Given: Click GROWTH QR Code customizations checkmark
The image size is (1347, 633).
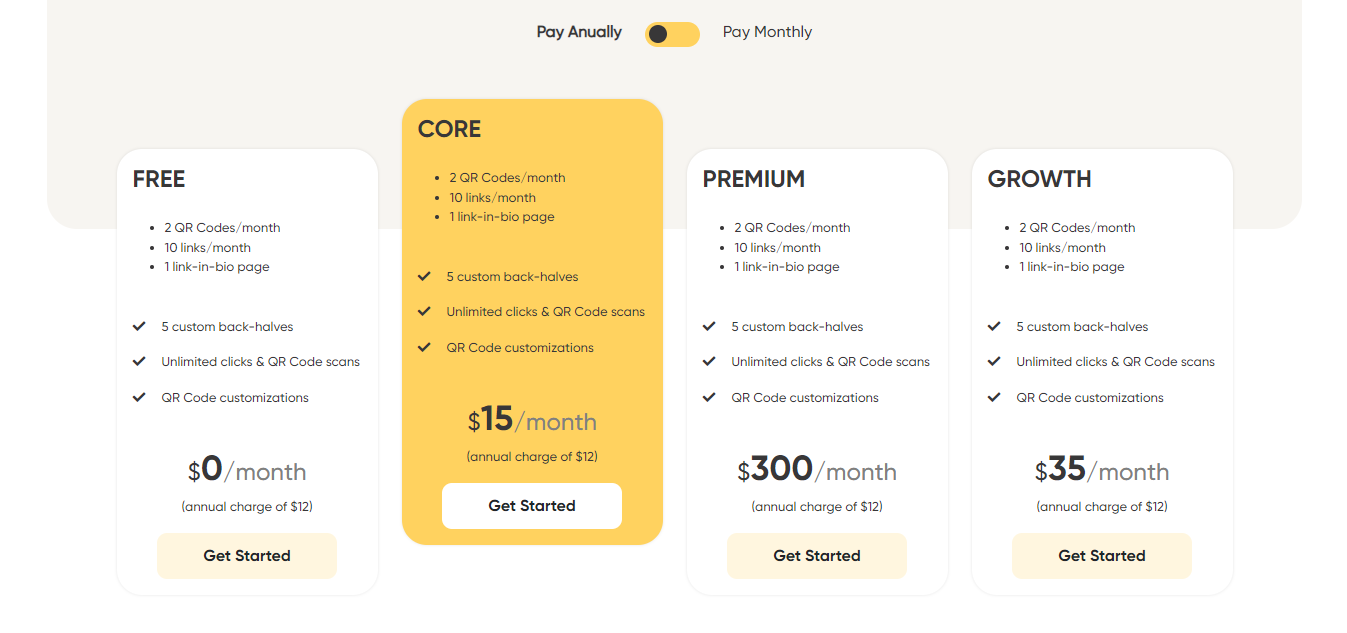Looking at the screenshot, I should (994, 398).
